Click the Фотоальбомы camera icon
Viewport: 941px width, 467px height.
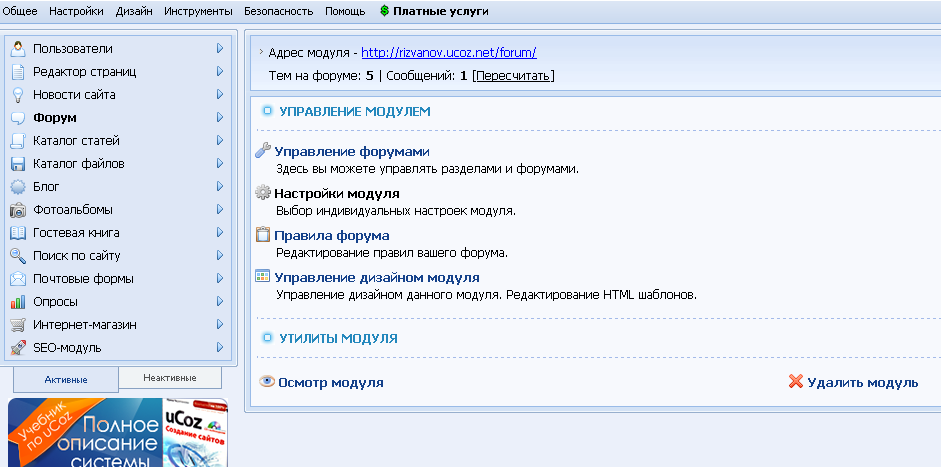pos(18,210)
